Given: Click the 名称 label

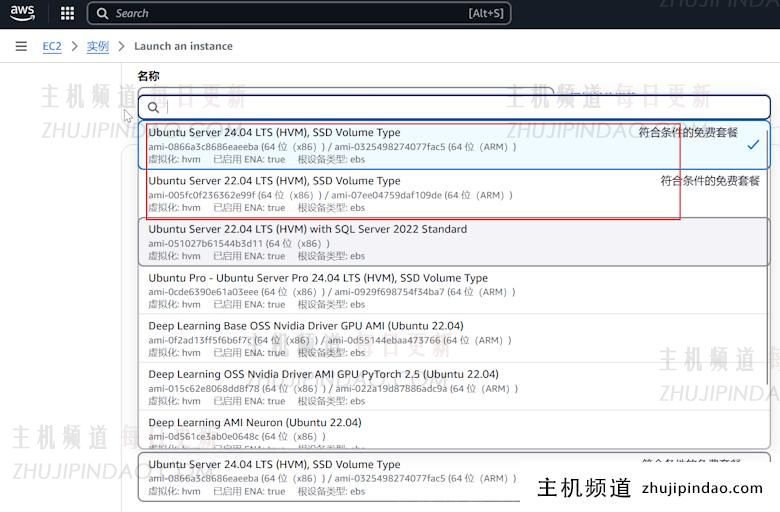Looking at the screenshot, I should pyautogui.click(x=148, y=76).
